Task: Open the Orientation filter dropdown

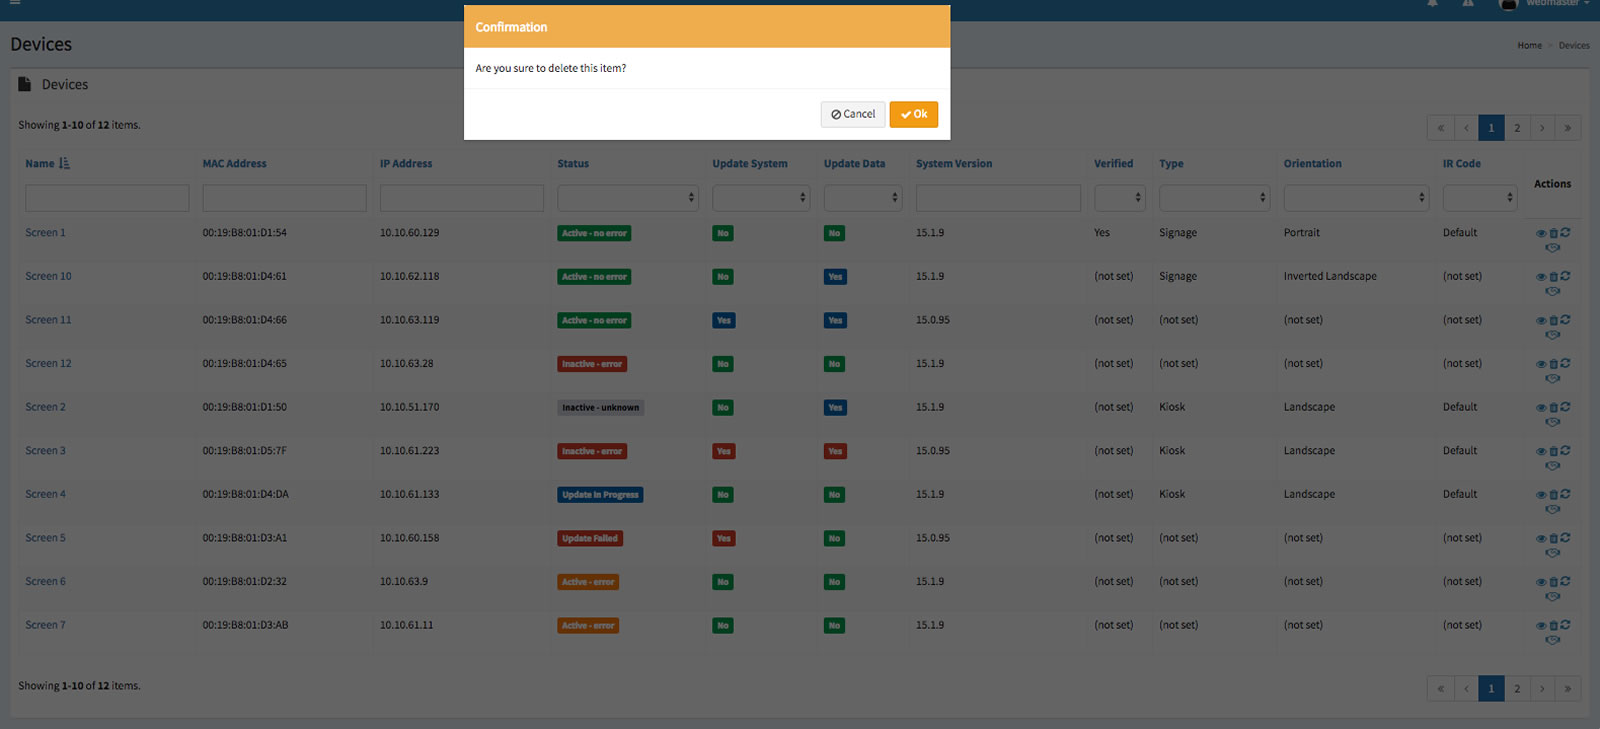Action: [x=1355, y=198]
